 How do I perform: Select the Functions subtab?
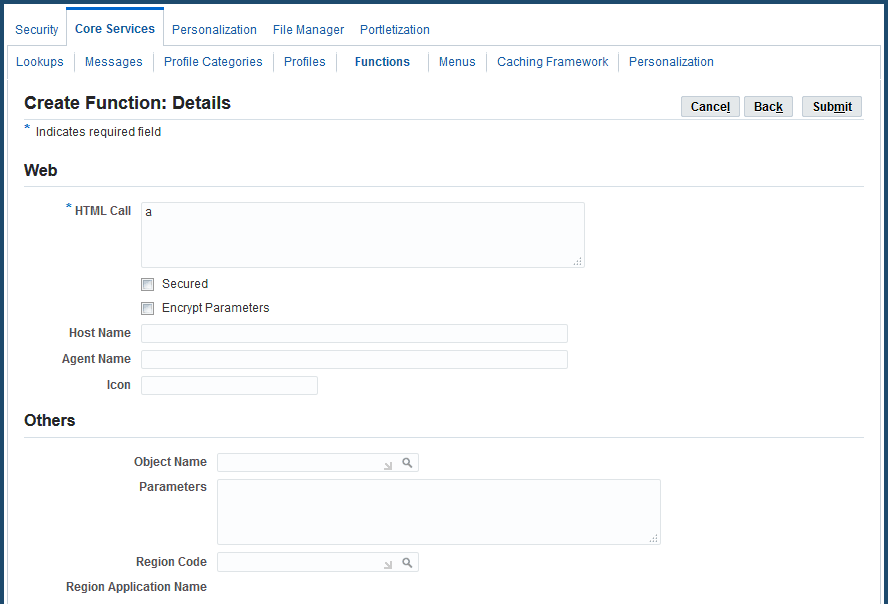(x=382, y=62)
